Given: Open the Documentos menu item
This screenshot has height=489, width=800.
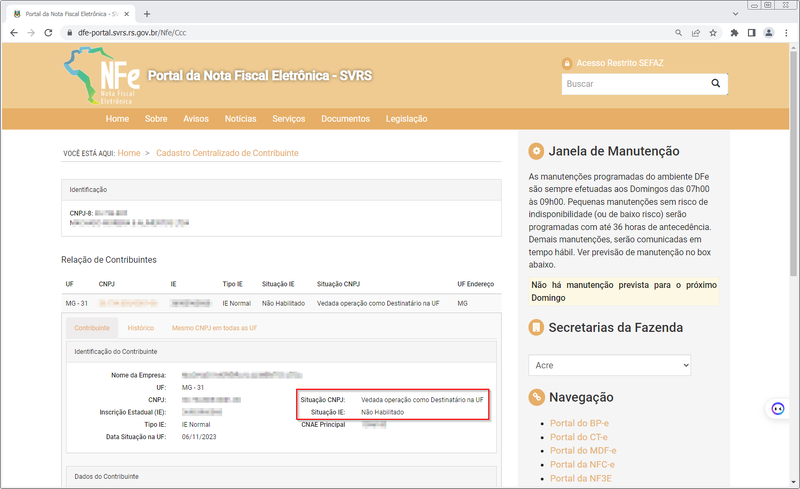Looking at the screenshot, I should click(345, 118).
